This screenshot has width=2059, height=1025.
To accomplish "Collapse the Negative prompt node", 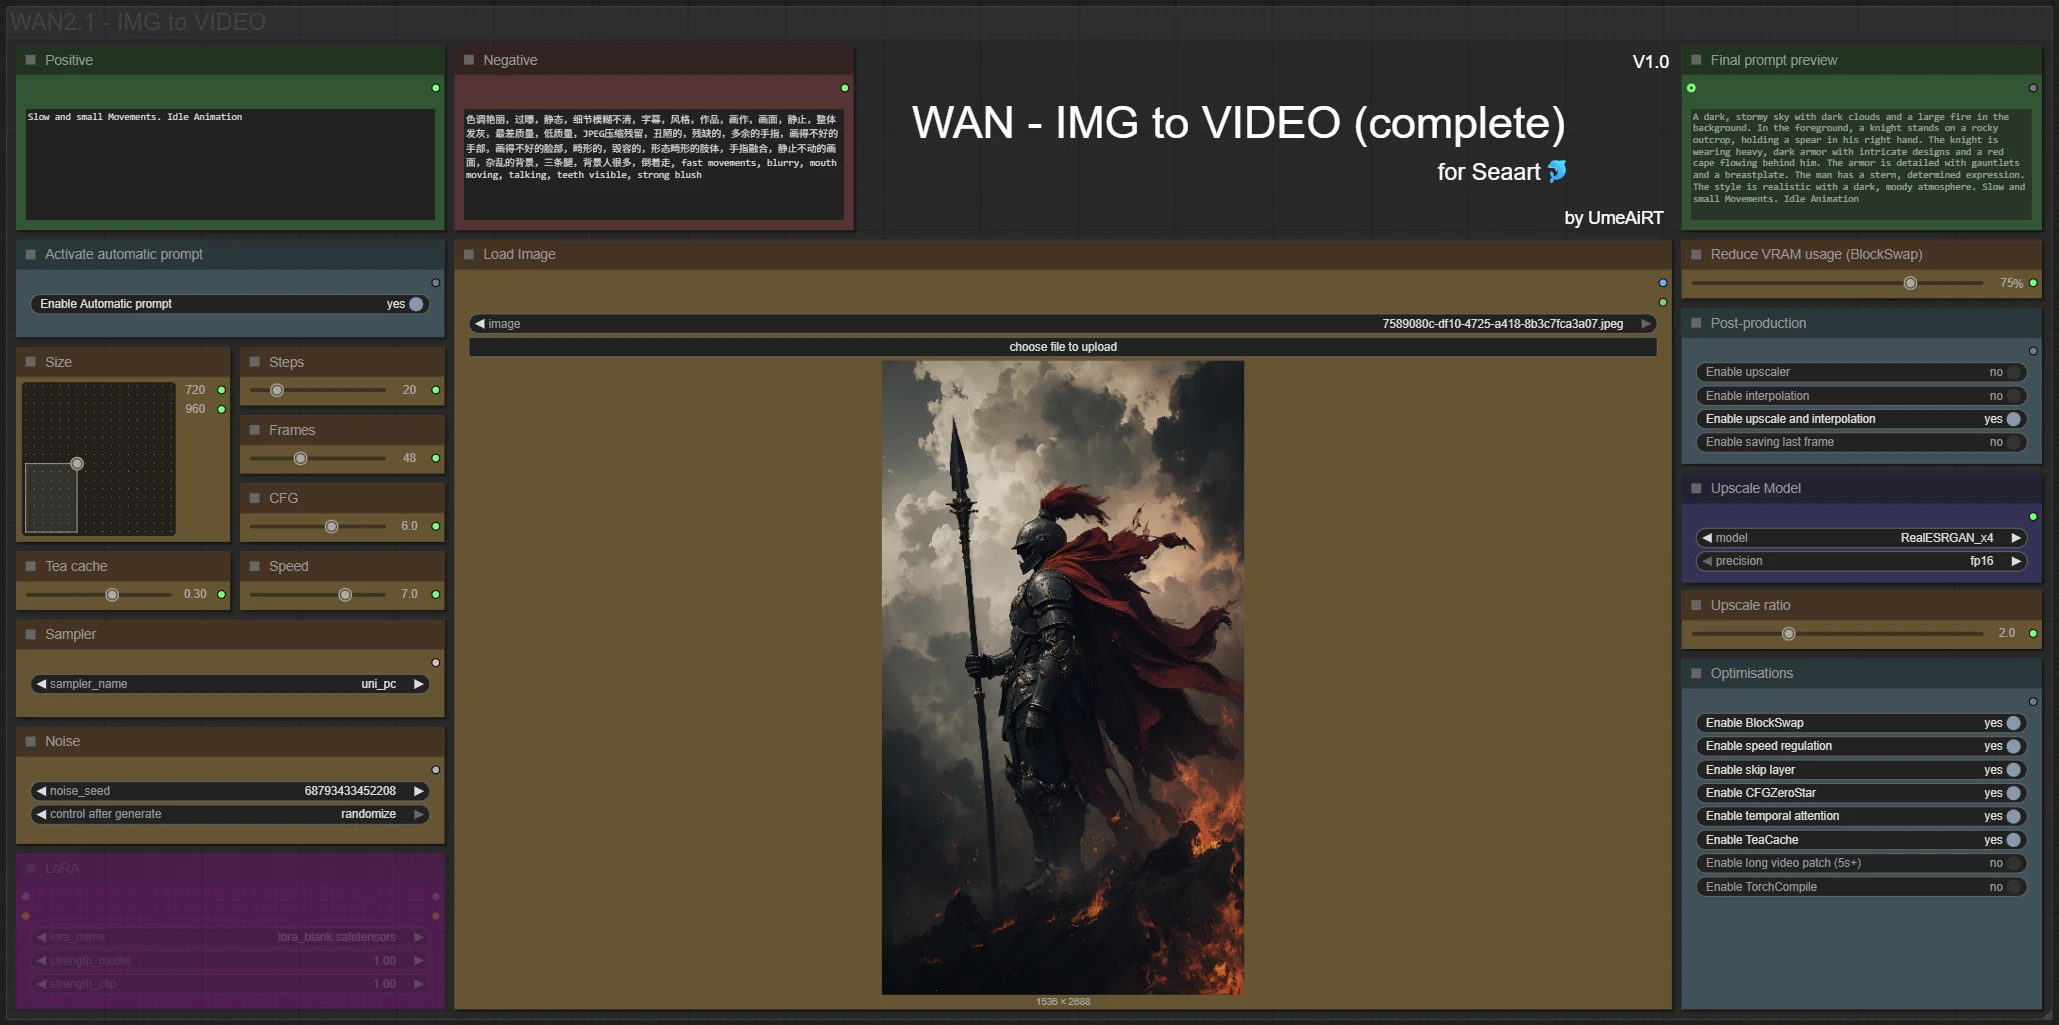I will click(x=469, y=60).
